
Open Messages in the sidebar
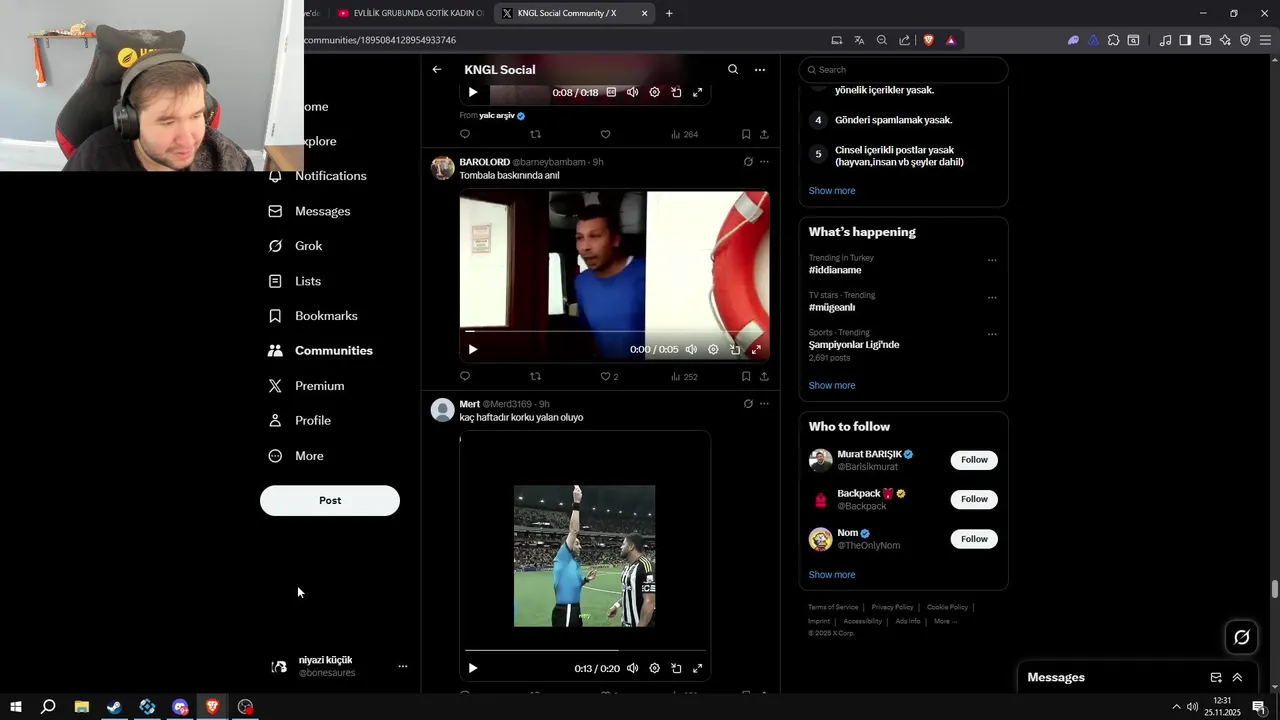click(x=310, y=211)
